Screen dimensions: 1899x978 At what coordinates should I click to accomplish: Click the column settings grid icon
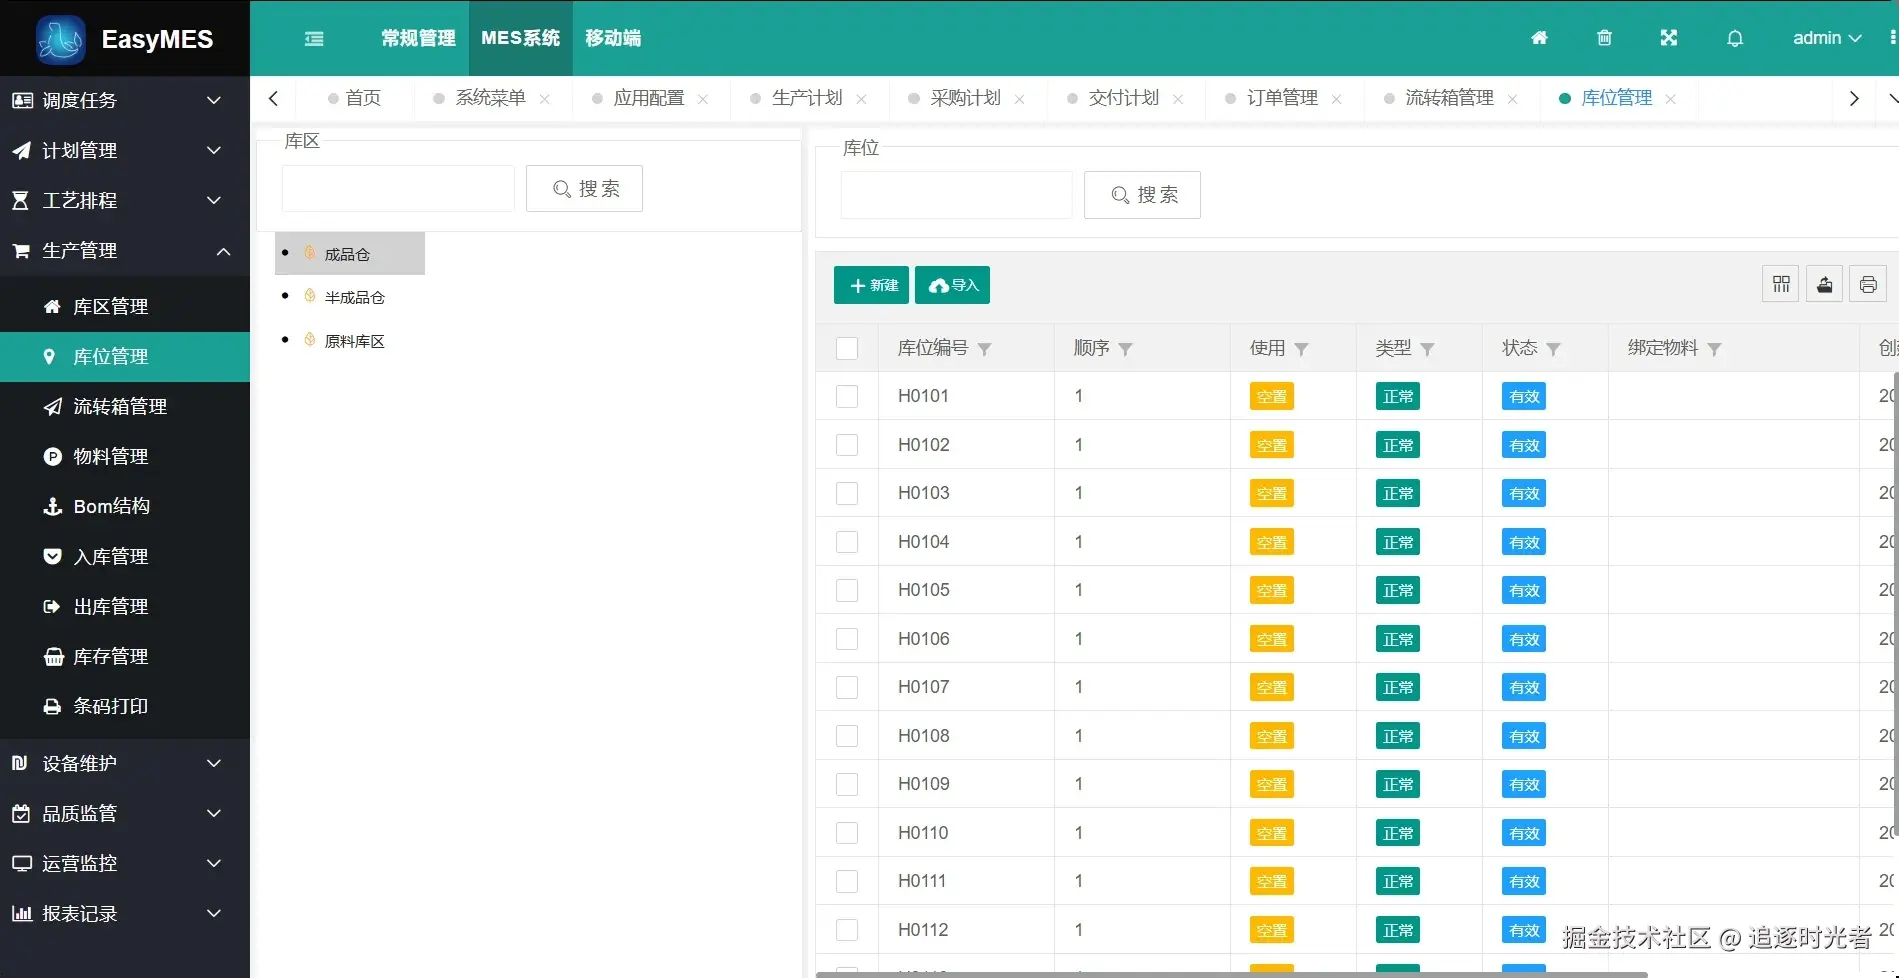tap(1781, 285)
